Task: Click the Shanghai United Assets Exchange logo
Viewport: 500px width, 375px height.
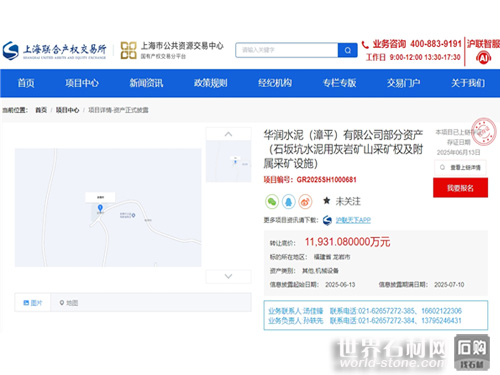Action: [x=54, y=50]
